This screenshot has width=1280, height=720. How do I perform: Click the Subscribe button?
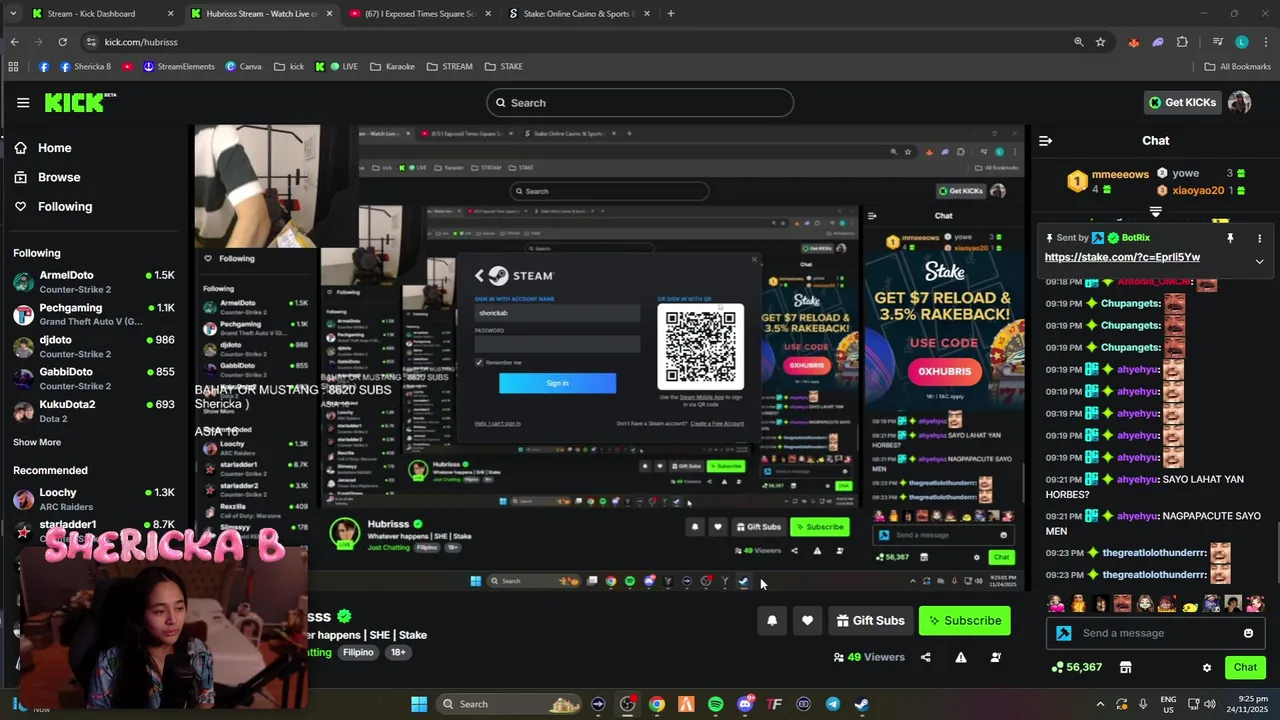964,620
